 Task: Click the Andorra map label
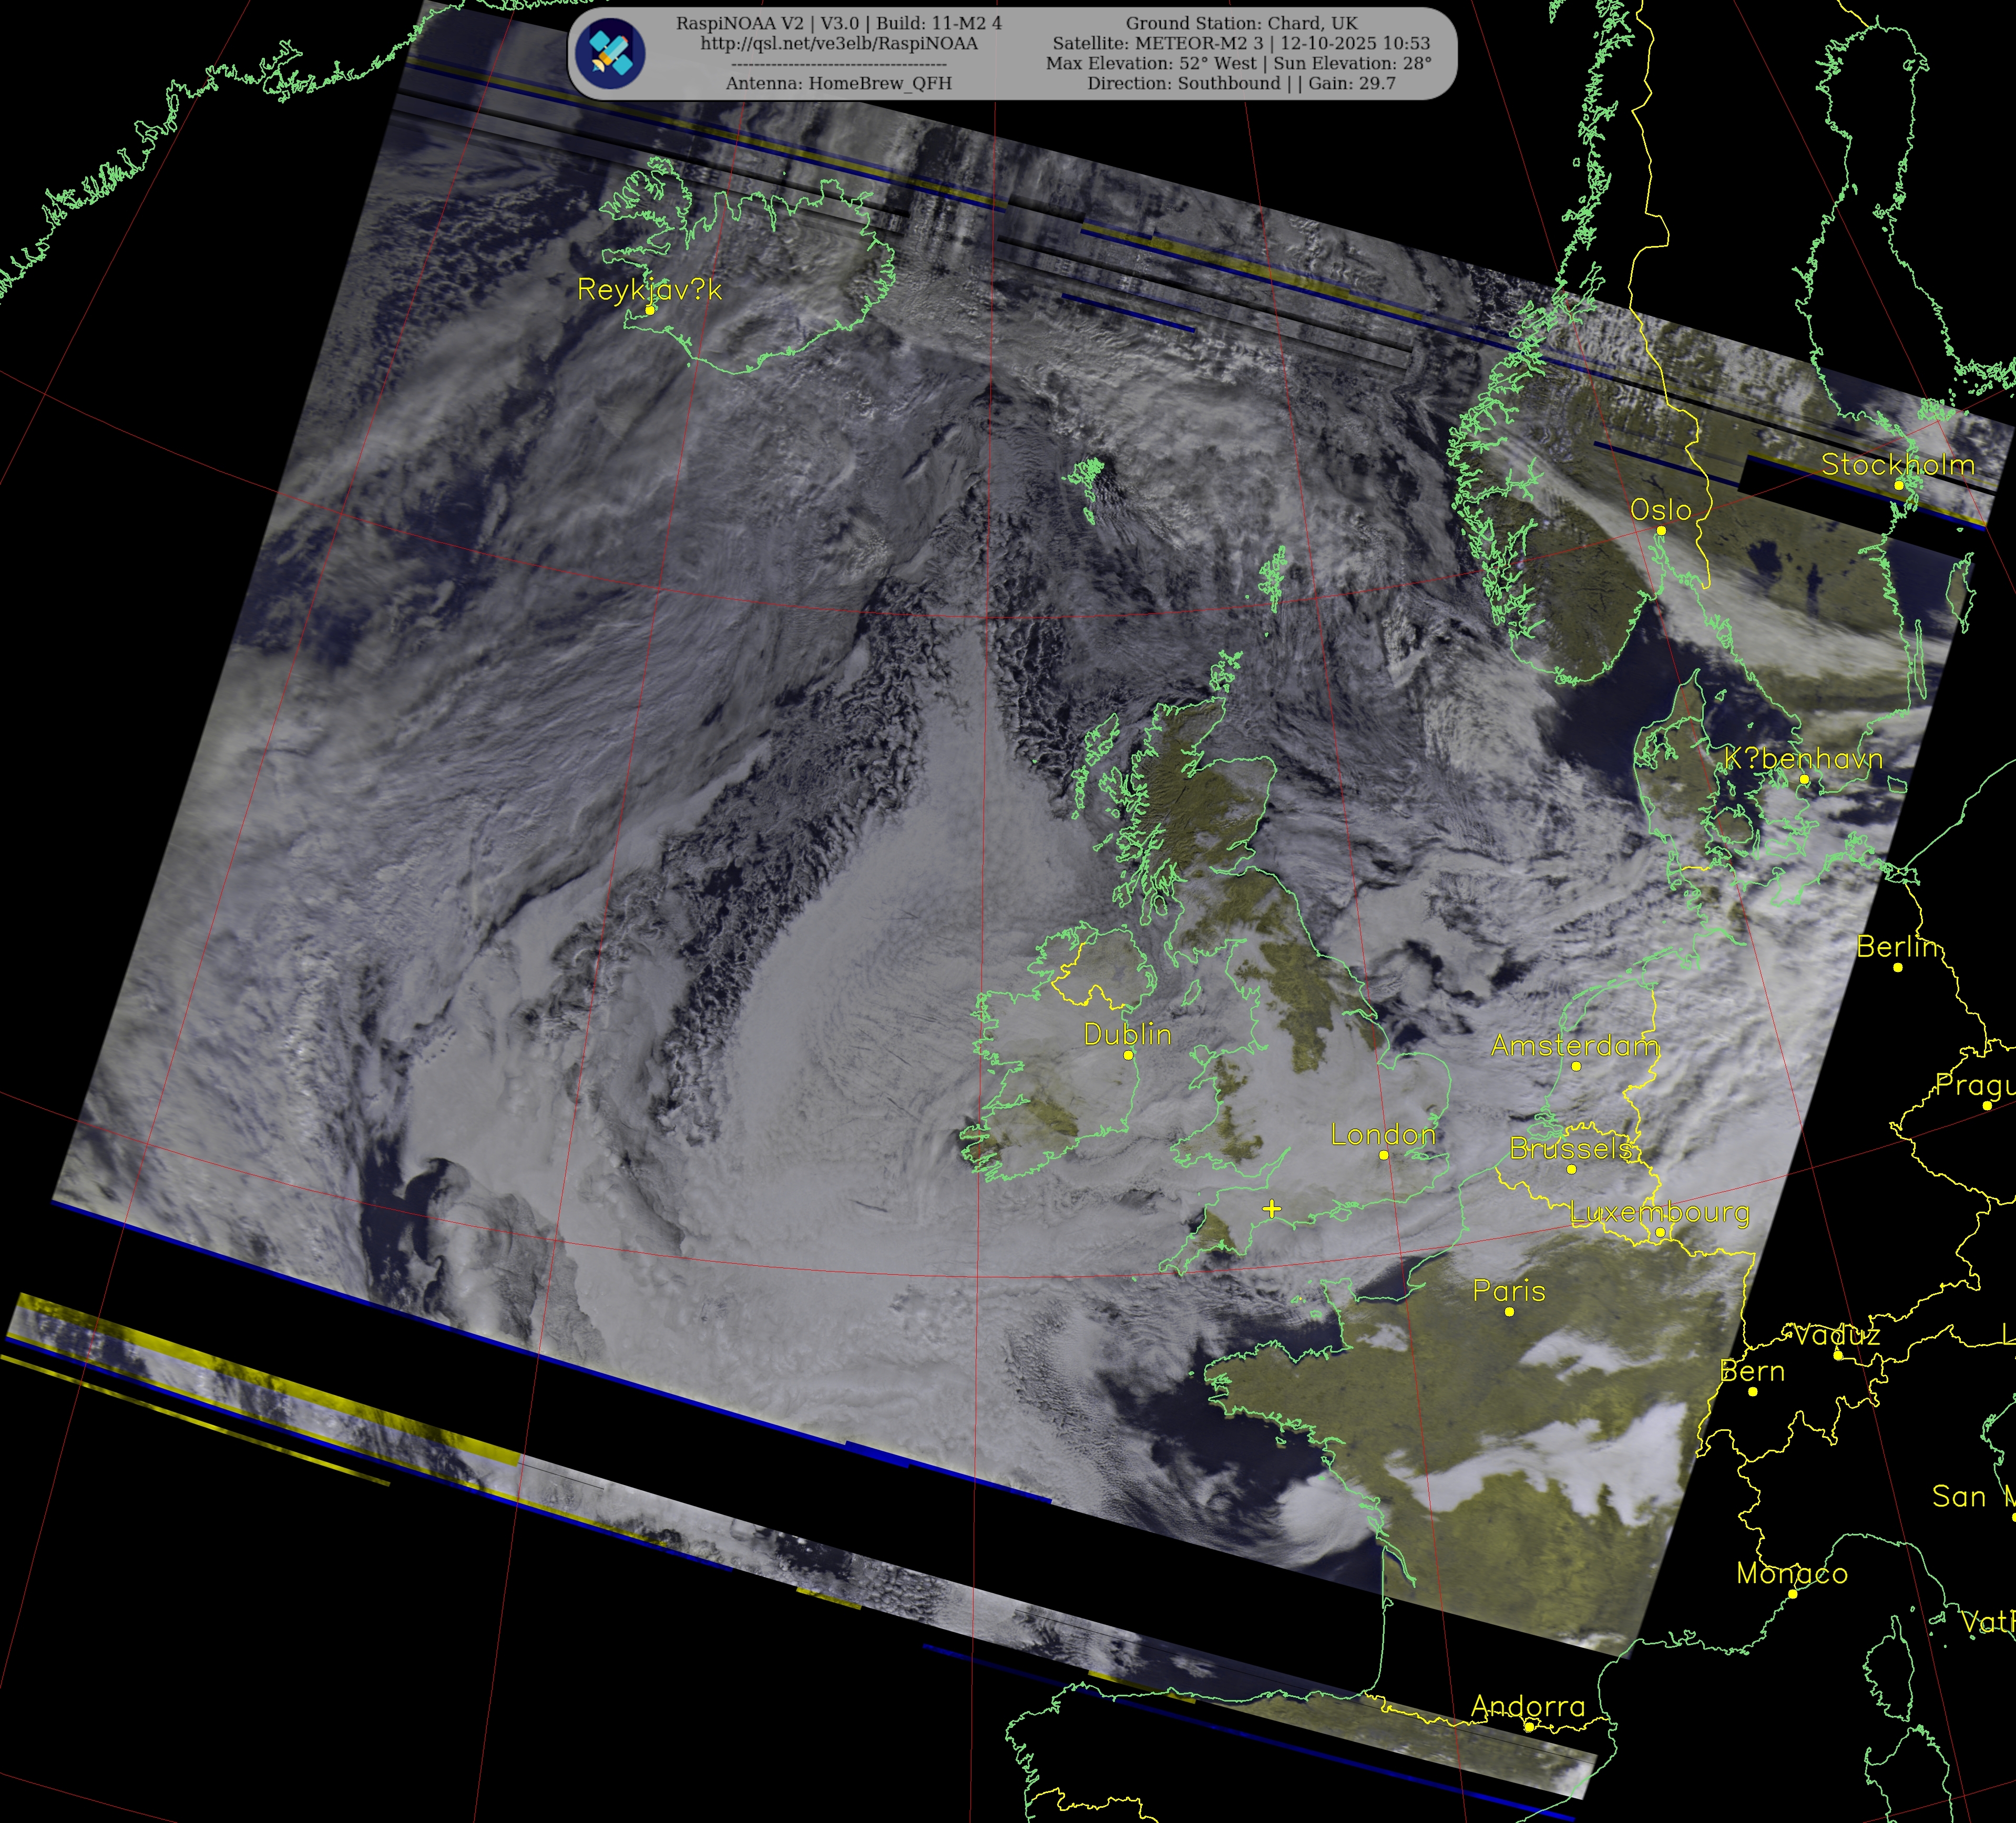pyautogui.click(x=1528, y=1706)
